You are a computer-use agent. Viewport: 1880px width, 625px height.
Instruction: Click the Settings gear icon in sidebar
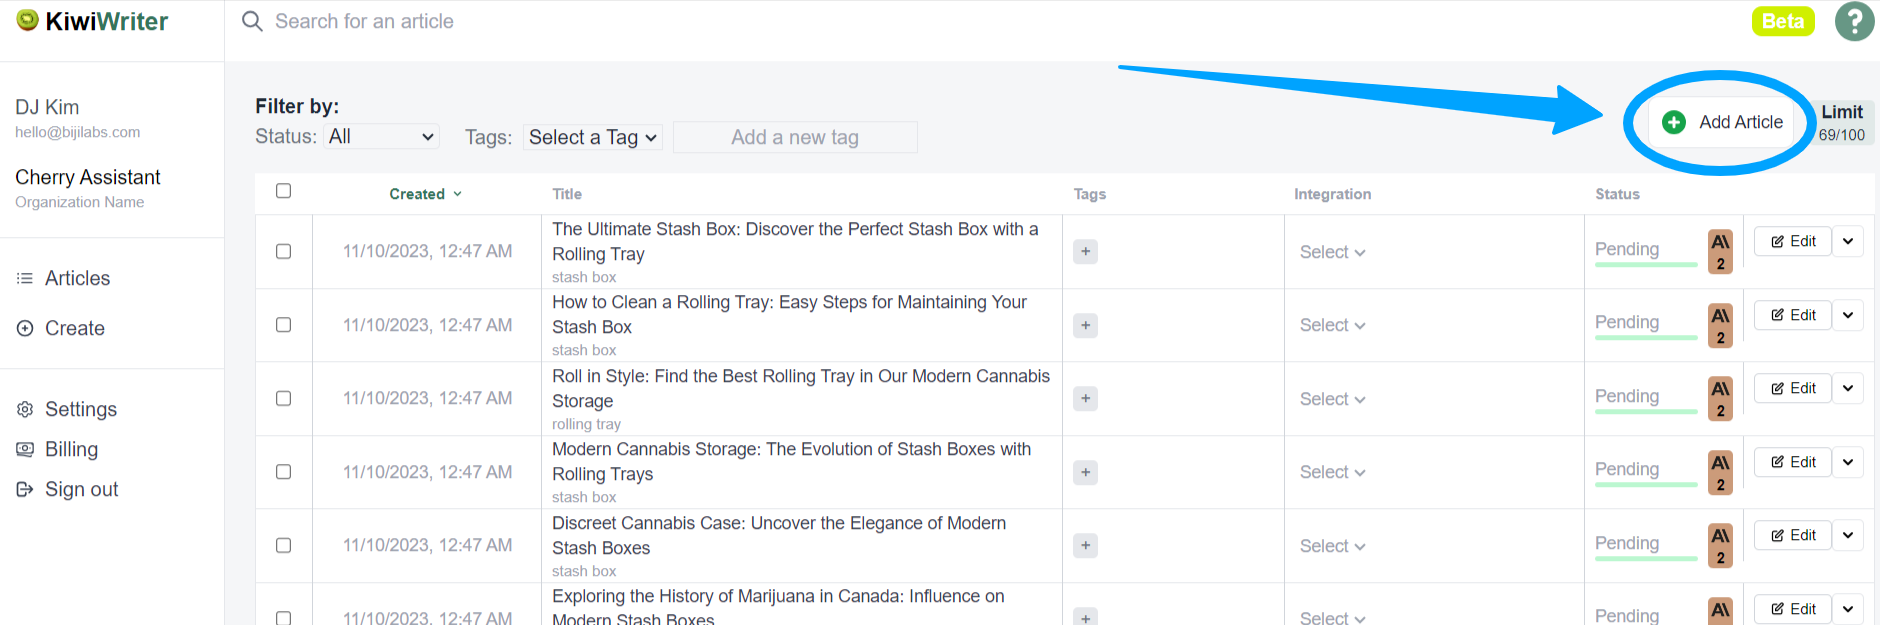pyautogui.click(x=25, y=409)
